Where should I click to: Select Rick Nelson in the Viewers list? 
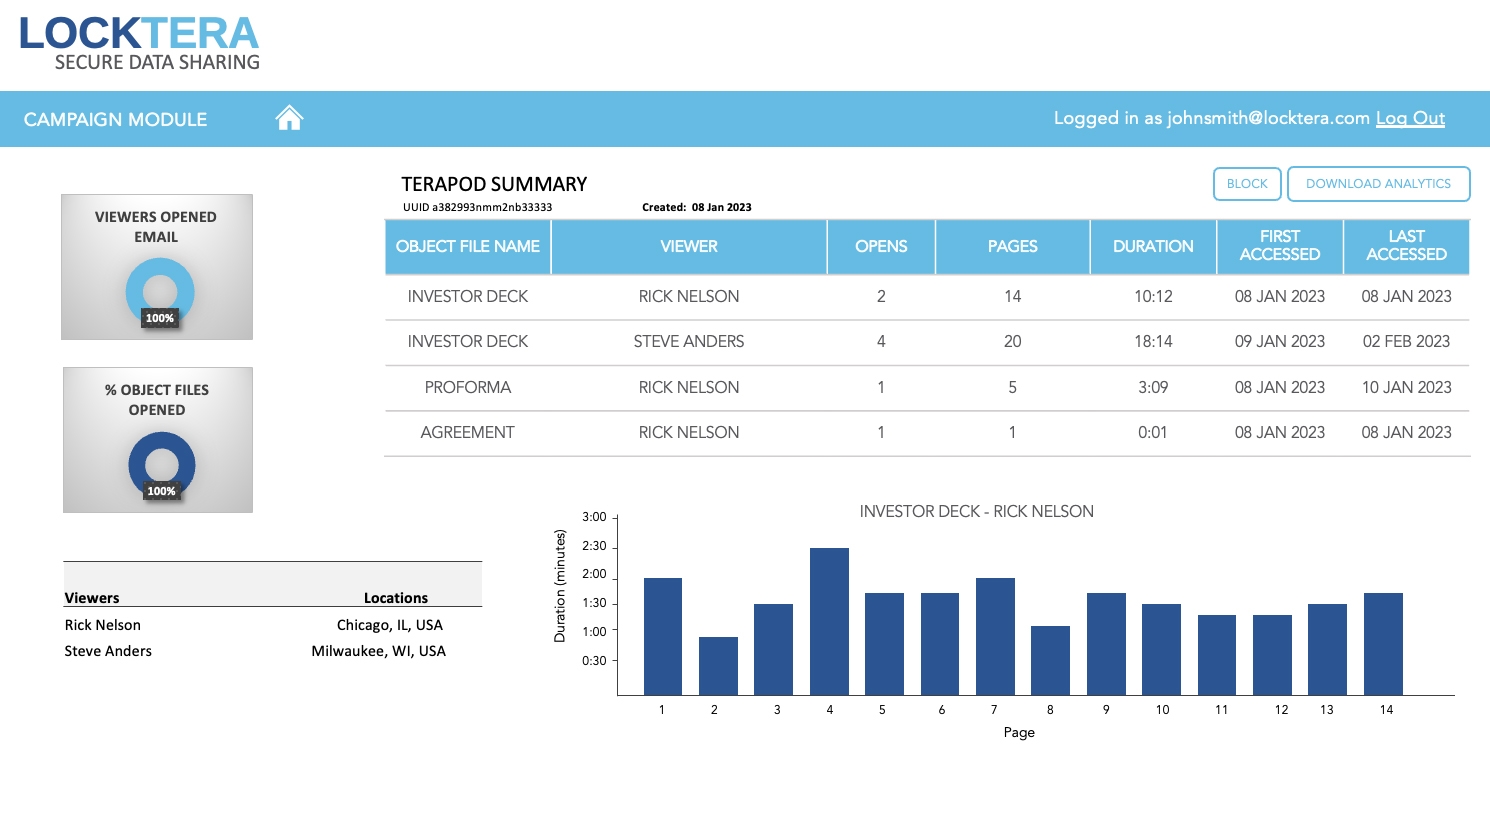pos(102,624)
